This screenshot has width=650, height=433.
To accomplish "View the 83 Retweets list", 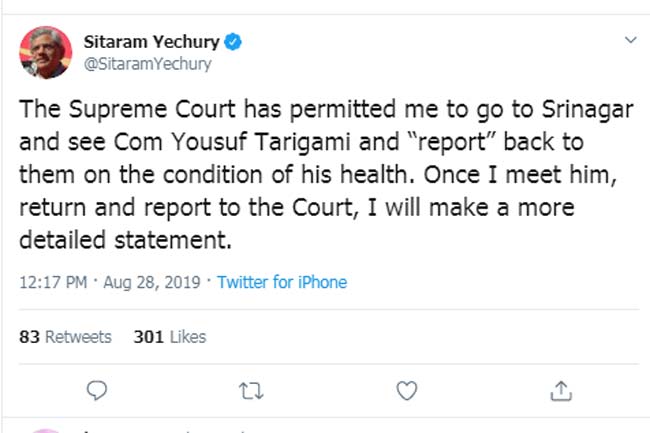I will click(66, 337).
